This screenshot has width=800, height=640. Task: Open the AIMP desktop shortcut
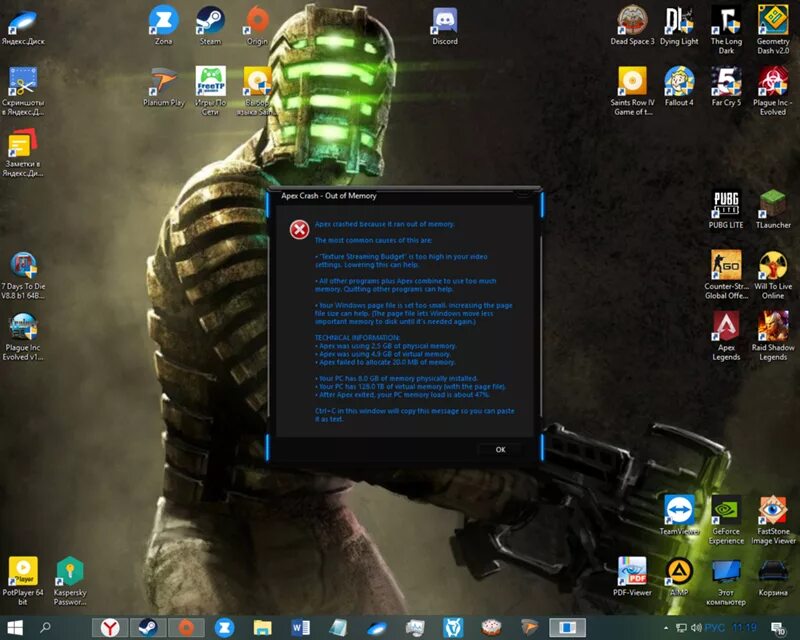tap(679, 577)
